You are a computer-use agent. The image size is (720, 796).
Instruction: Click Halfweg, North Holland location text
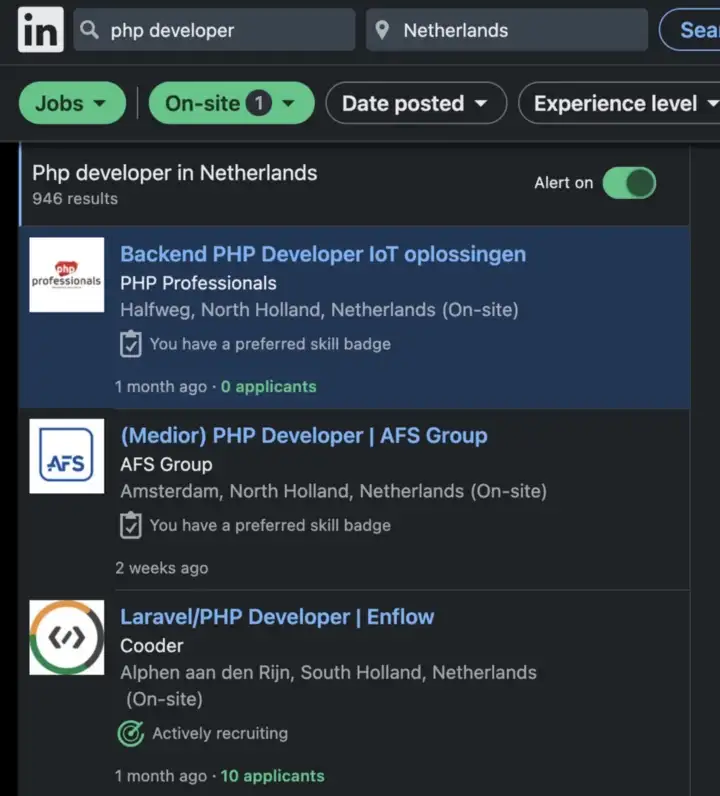tap(319, 310)
